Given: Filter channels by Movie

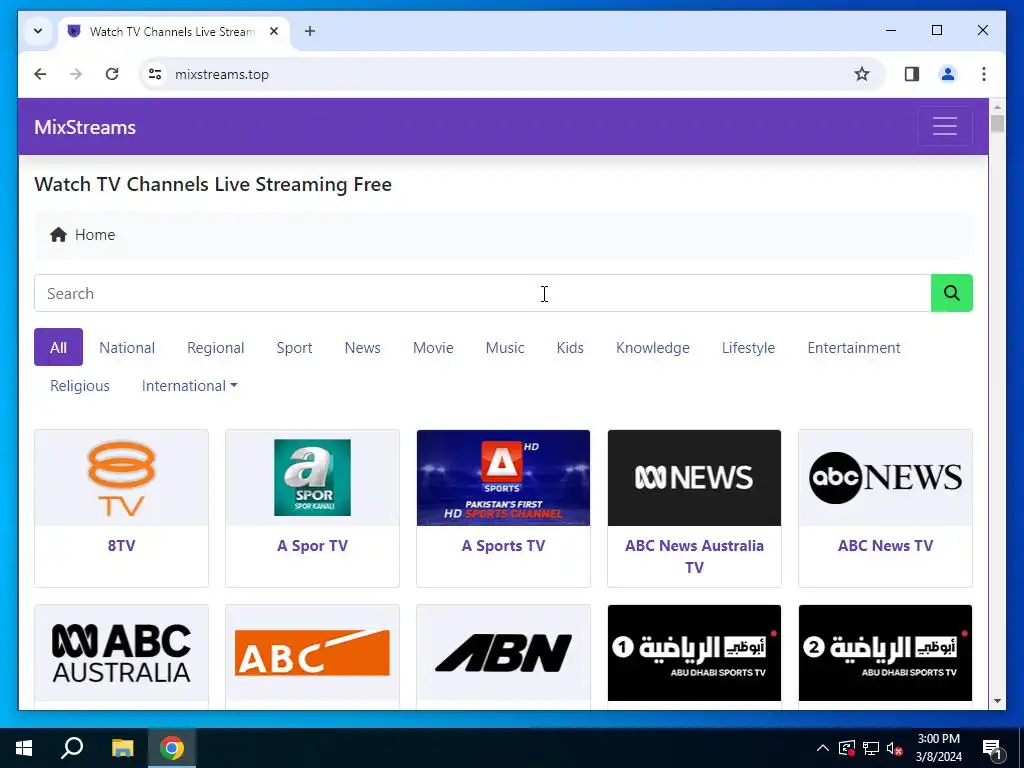Looking at the screenshot, I should (x=433, y=347).
